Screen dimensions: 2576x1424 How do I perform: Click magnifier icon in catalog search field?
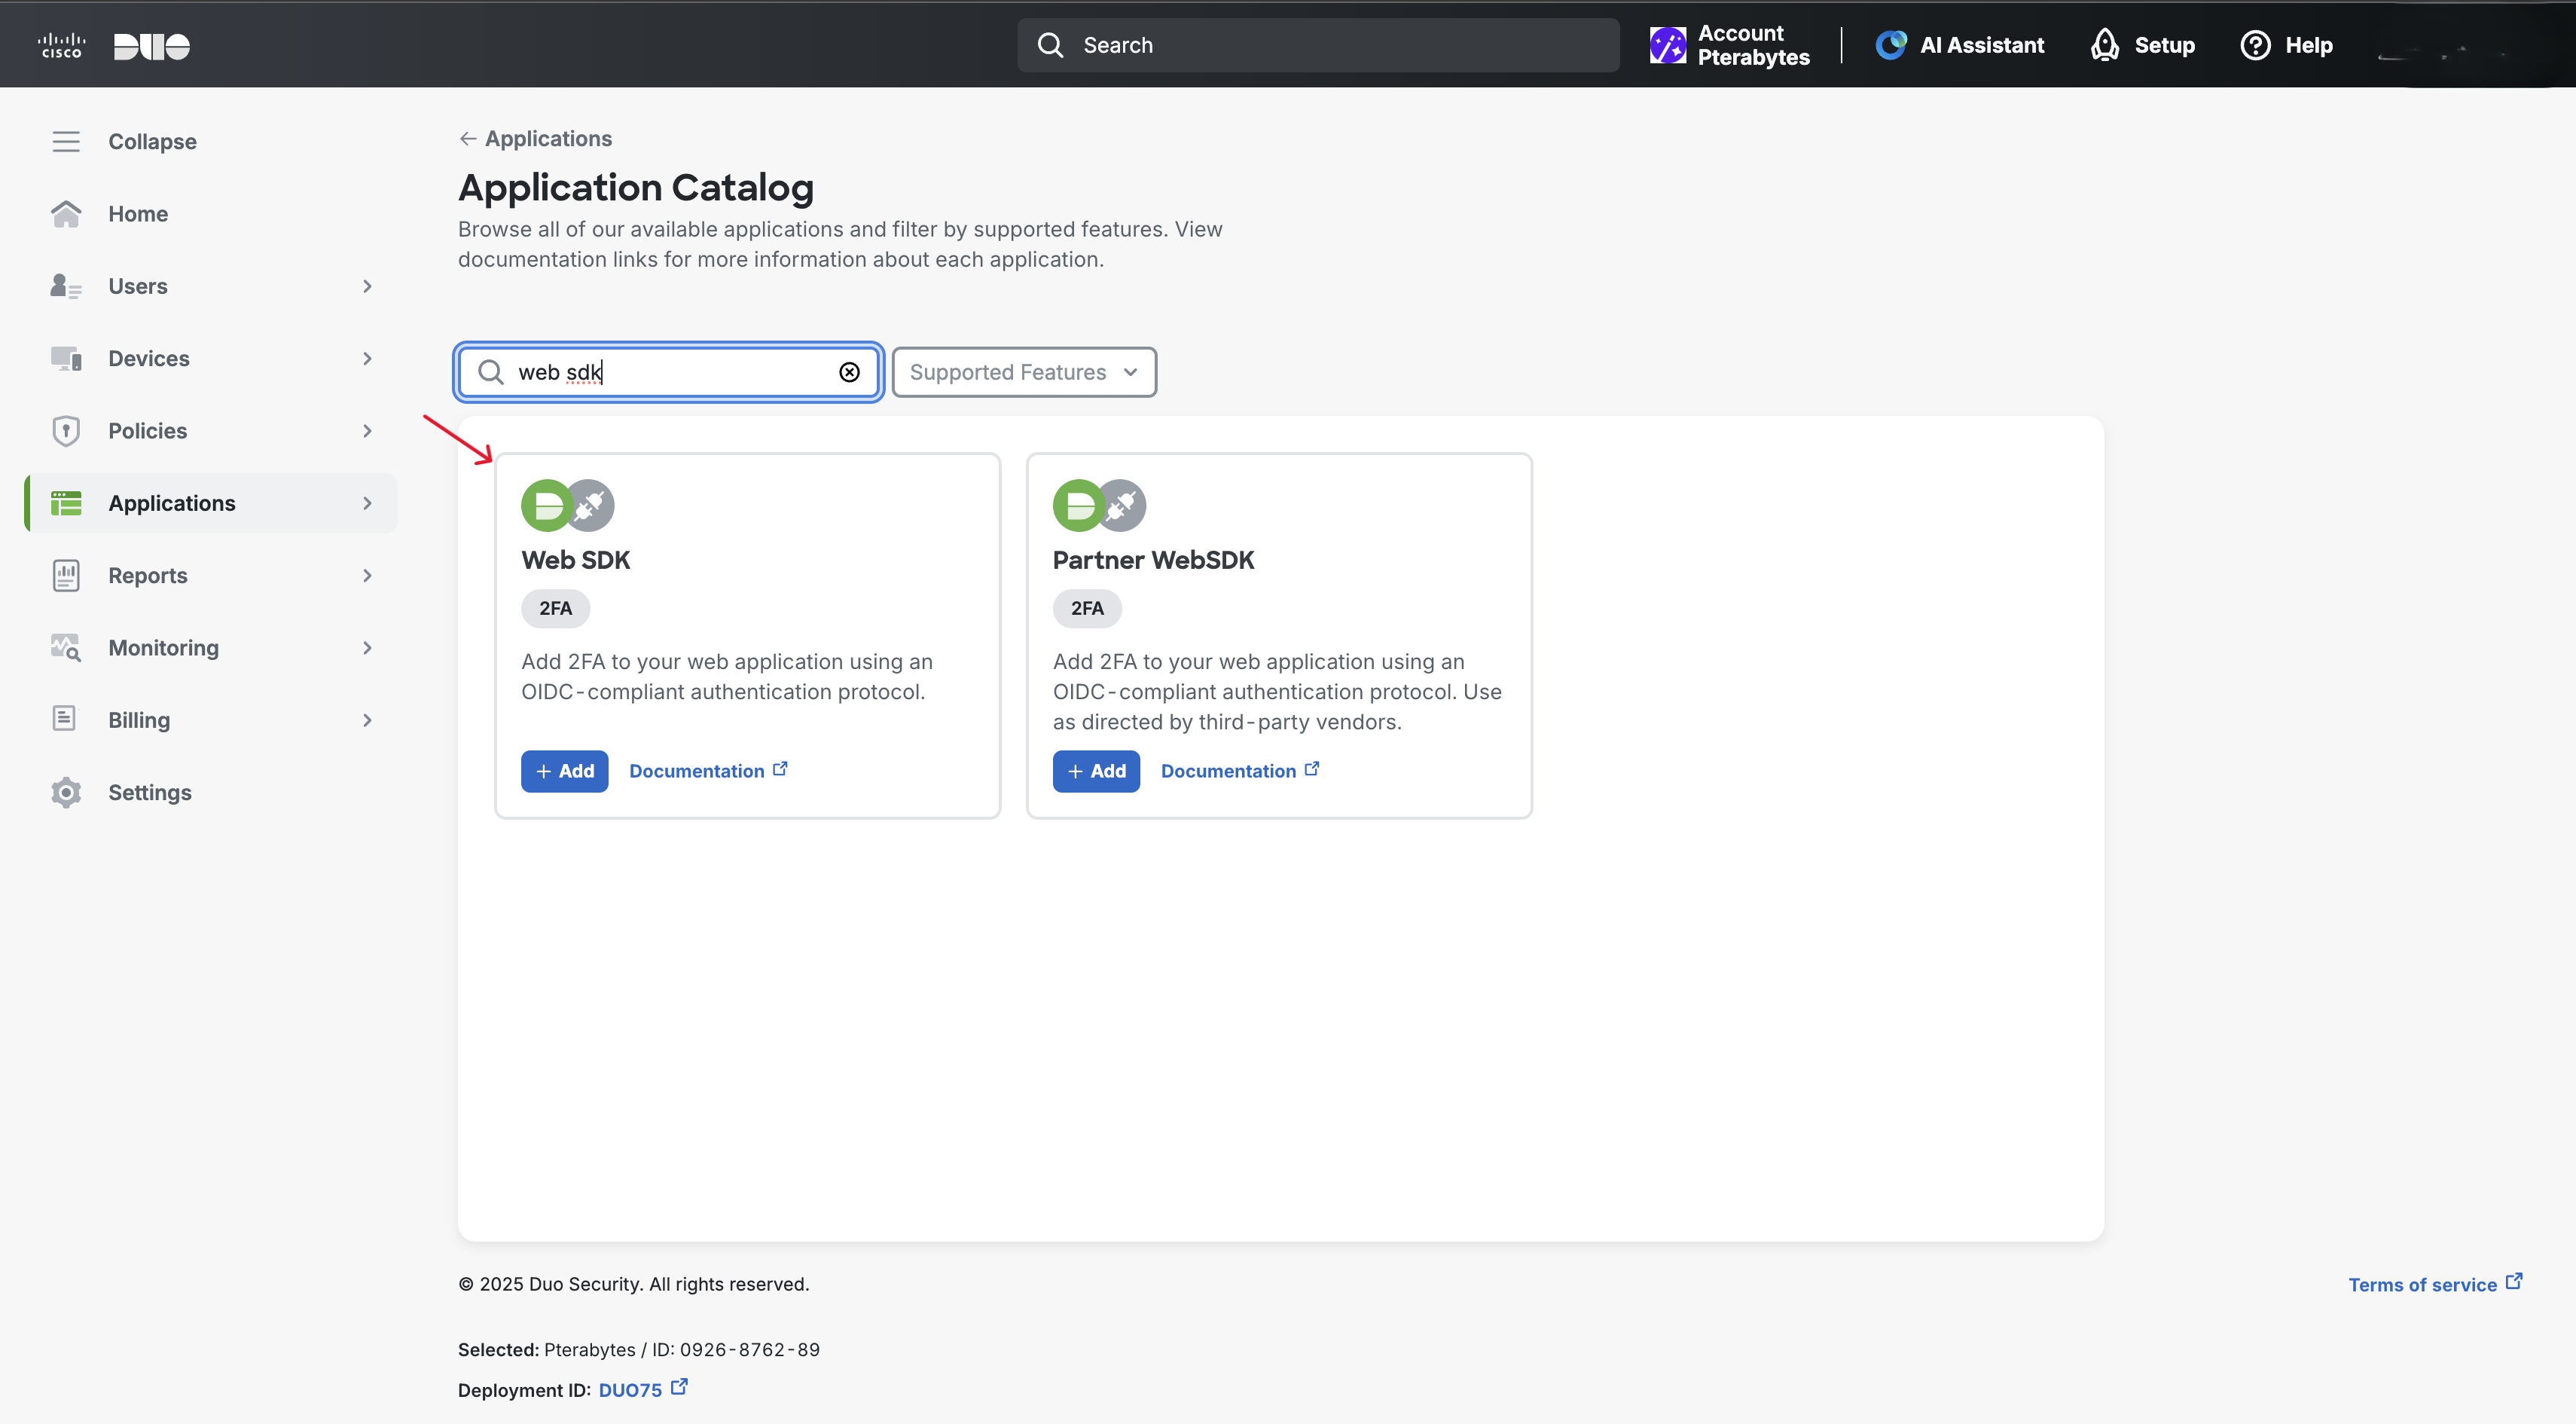click(x=490, y=372)
